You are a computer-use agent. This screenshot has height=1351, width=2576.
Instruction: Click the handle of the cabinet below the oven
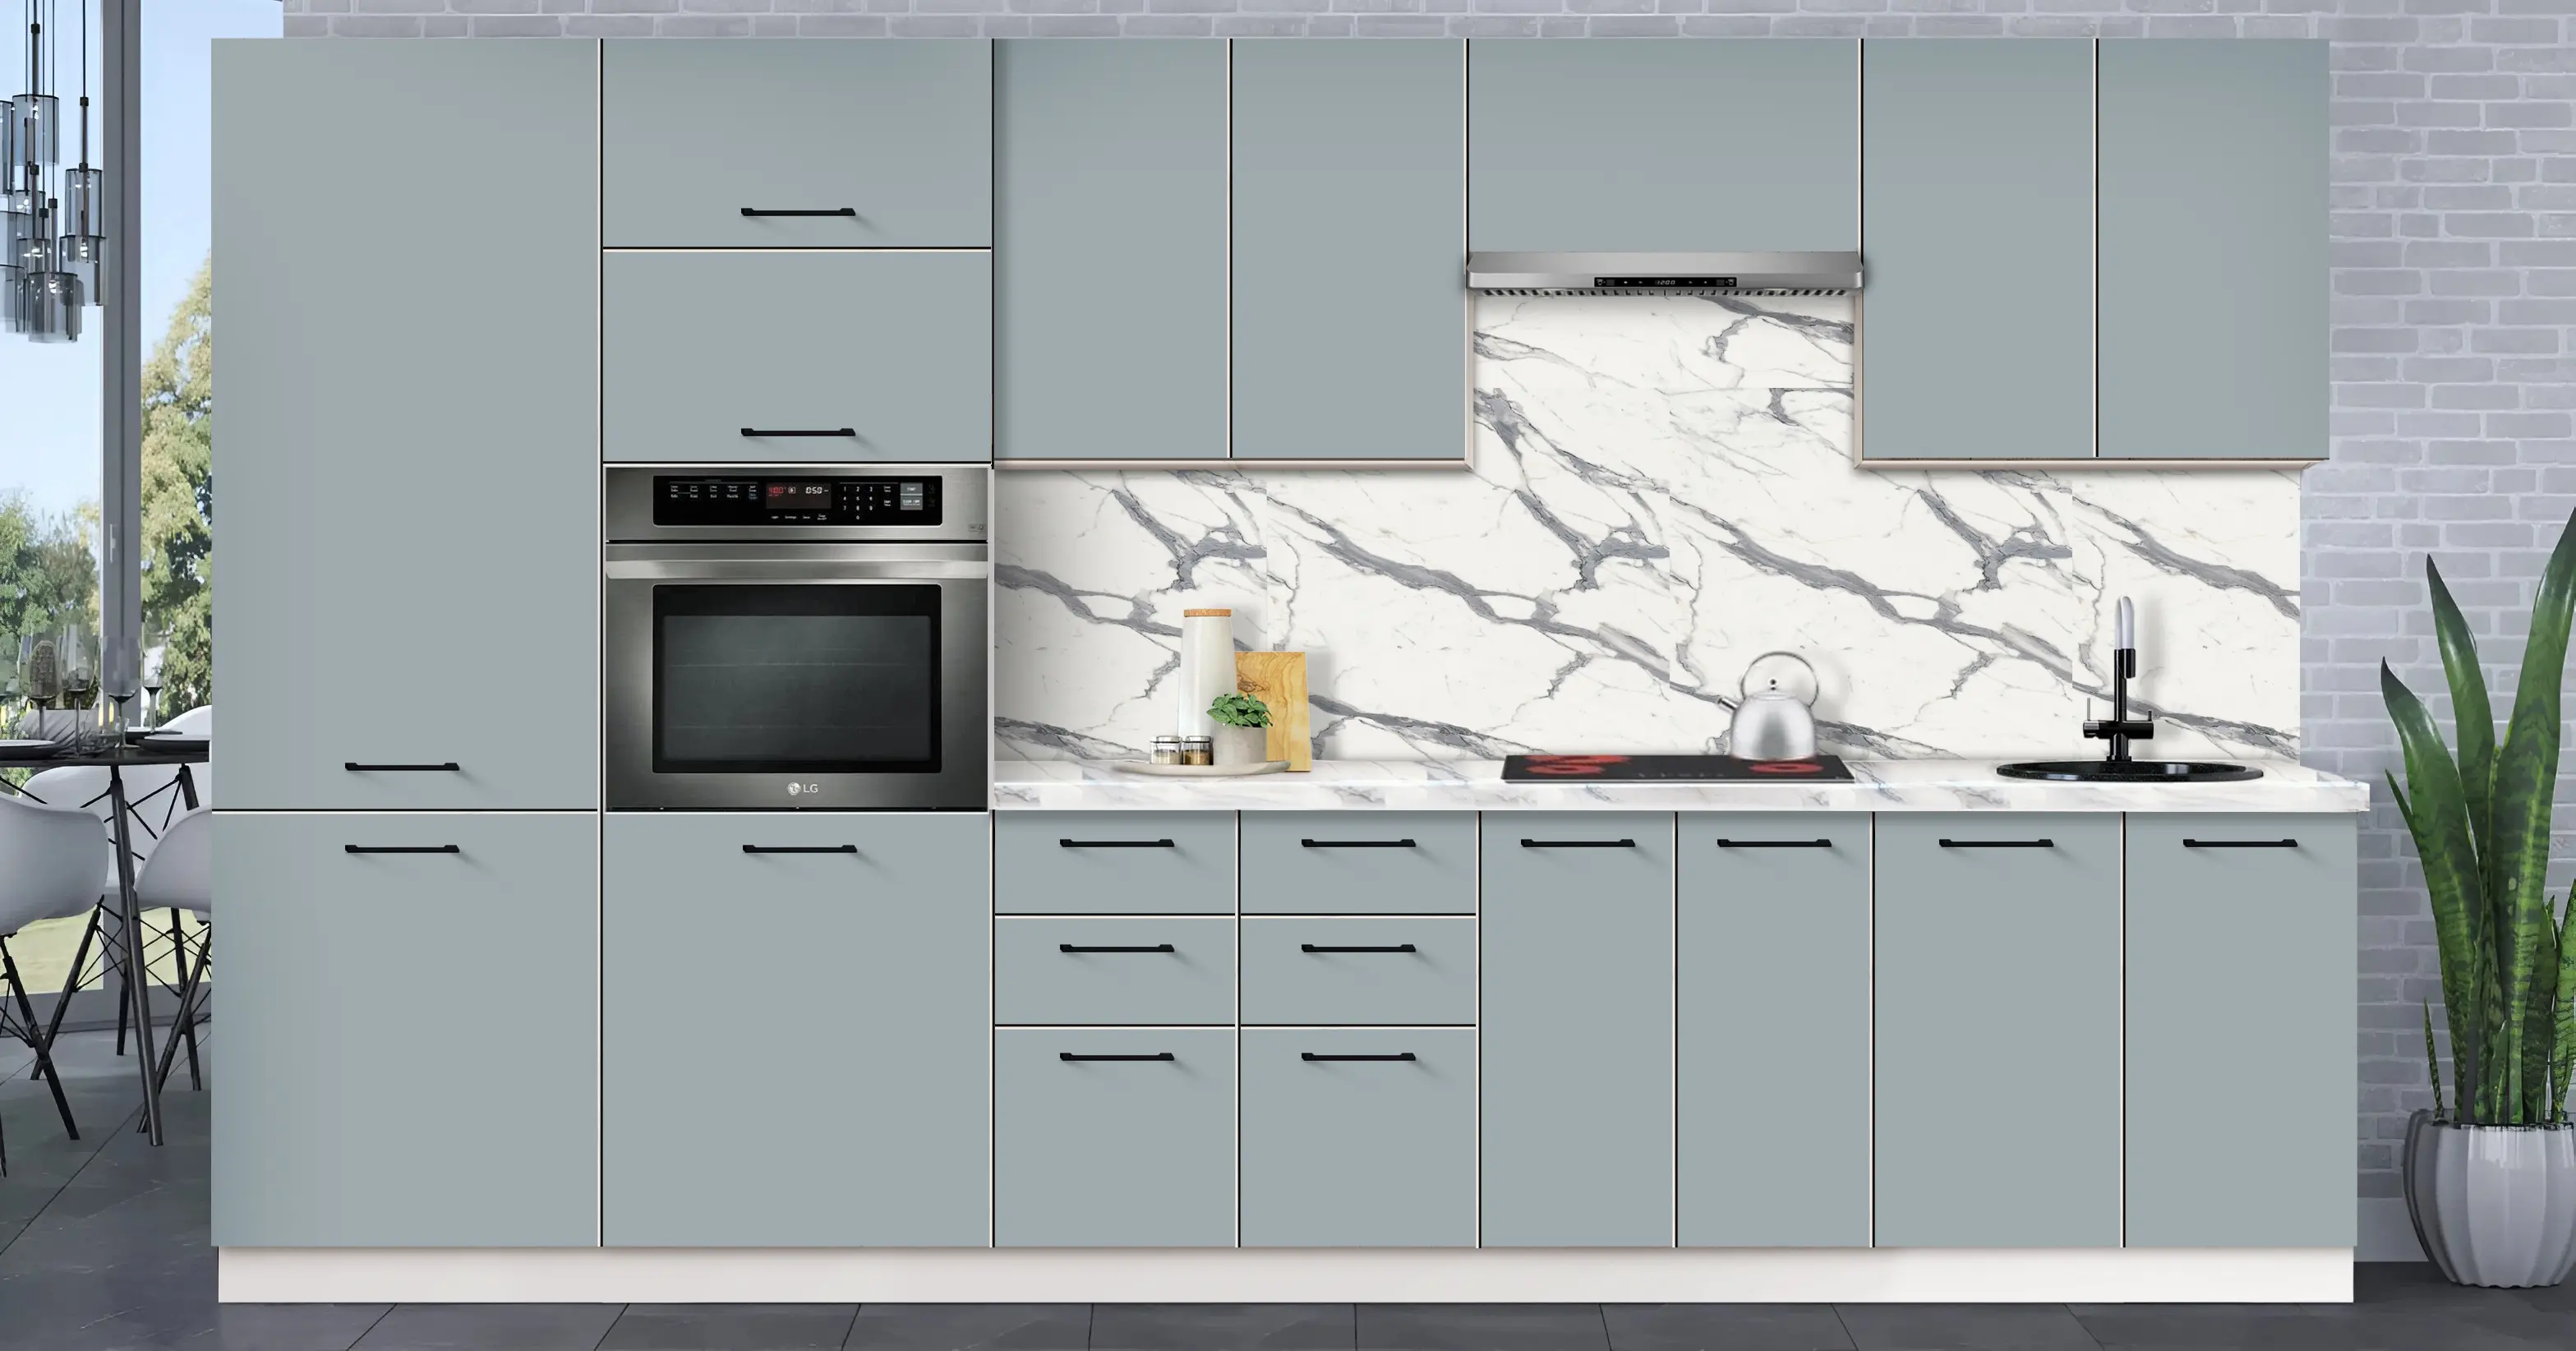tap(799, 849)
